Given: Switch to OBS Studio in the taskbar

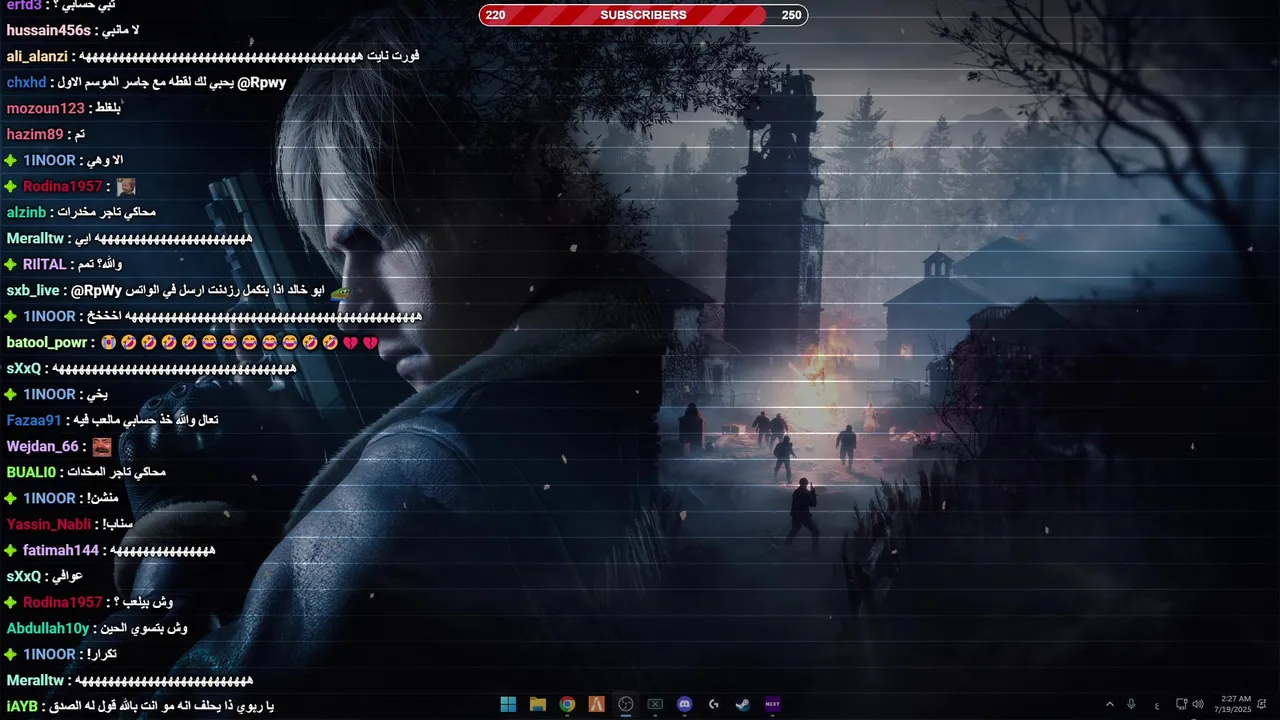Looking at the screenshot, I should click(x=626, y=704).
